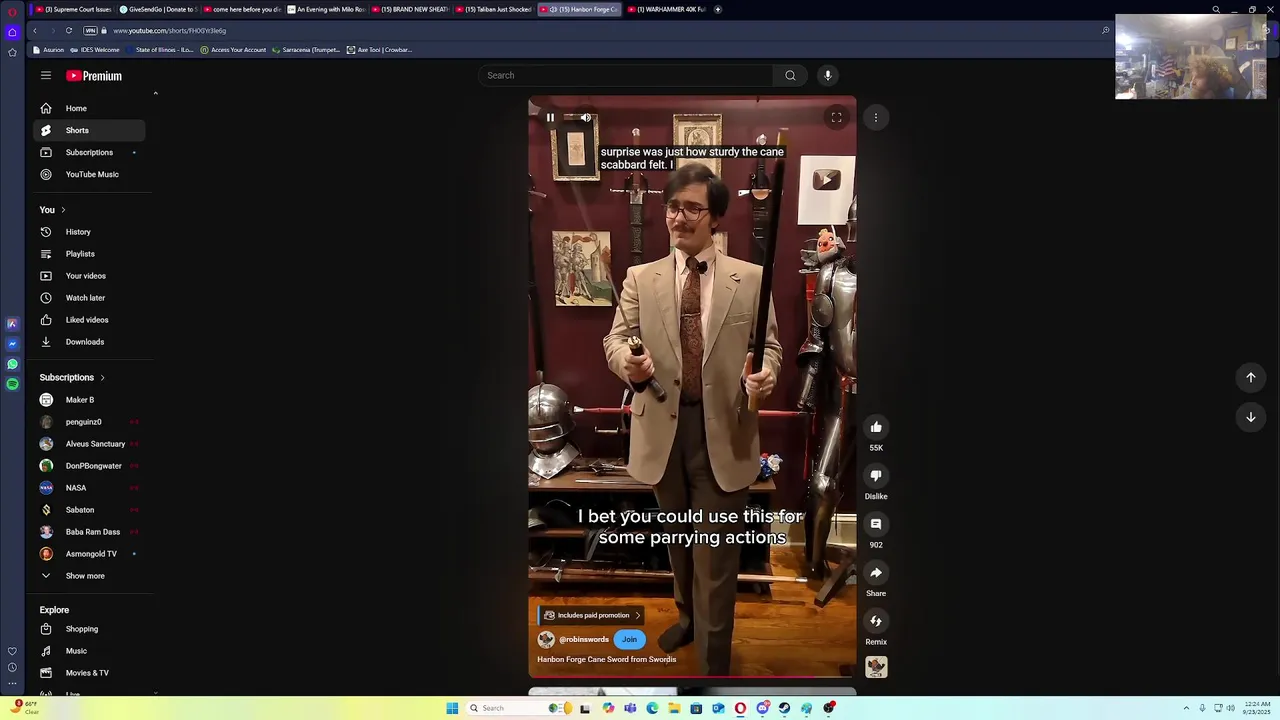Open Sabaton channel
This screenshot has width=1280, height=720.
(88, 510)
